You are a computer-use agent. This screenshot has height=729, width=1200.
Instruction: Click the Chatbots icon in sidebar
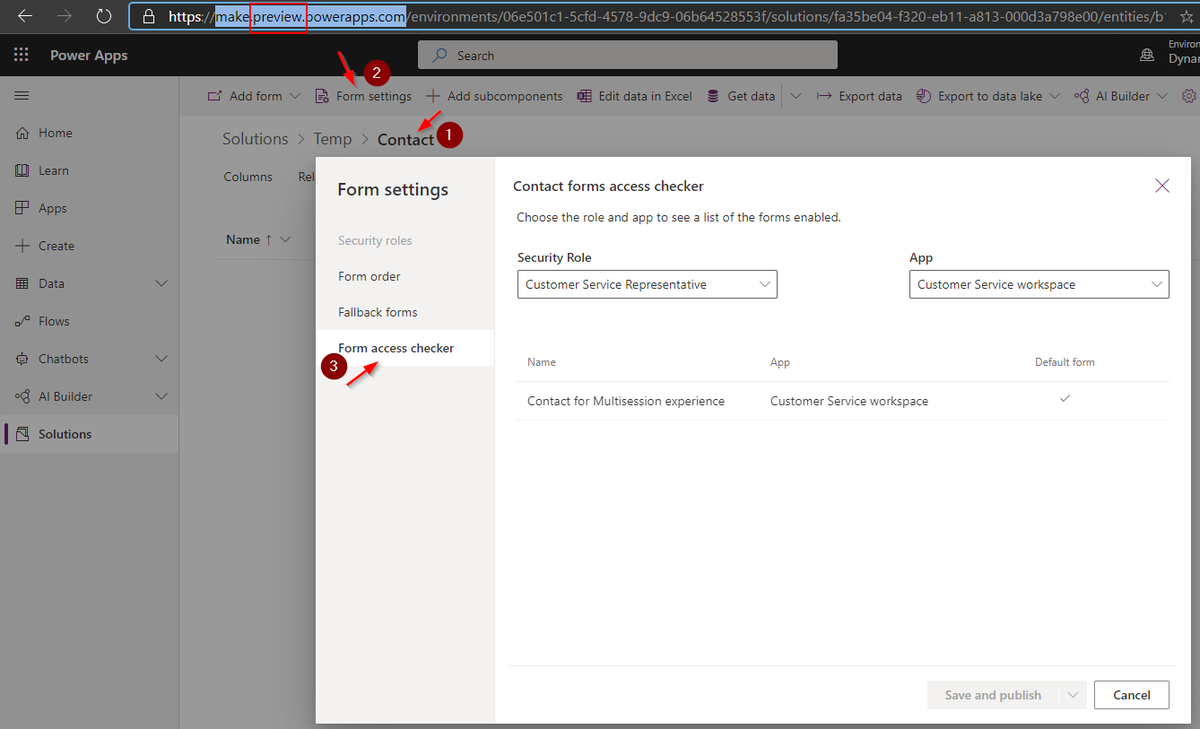(x=22, y=359)
